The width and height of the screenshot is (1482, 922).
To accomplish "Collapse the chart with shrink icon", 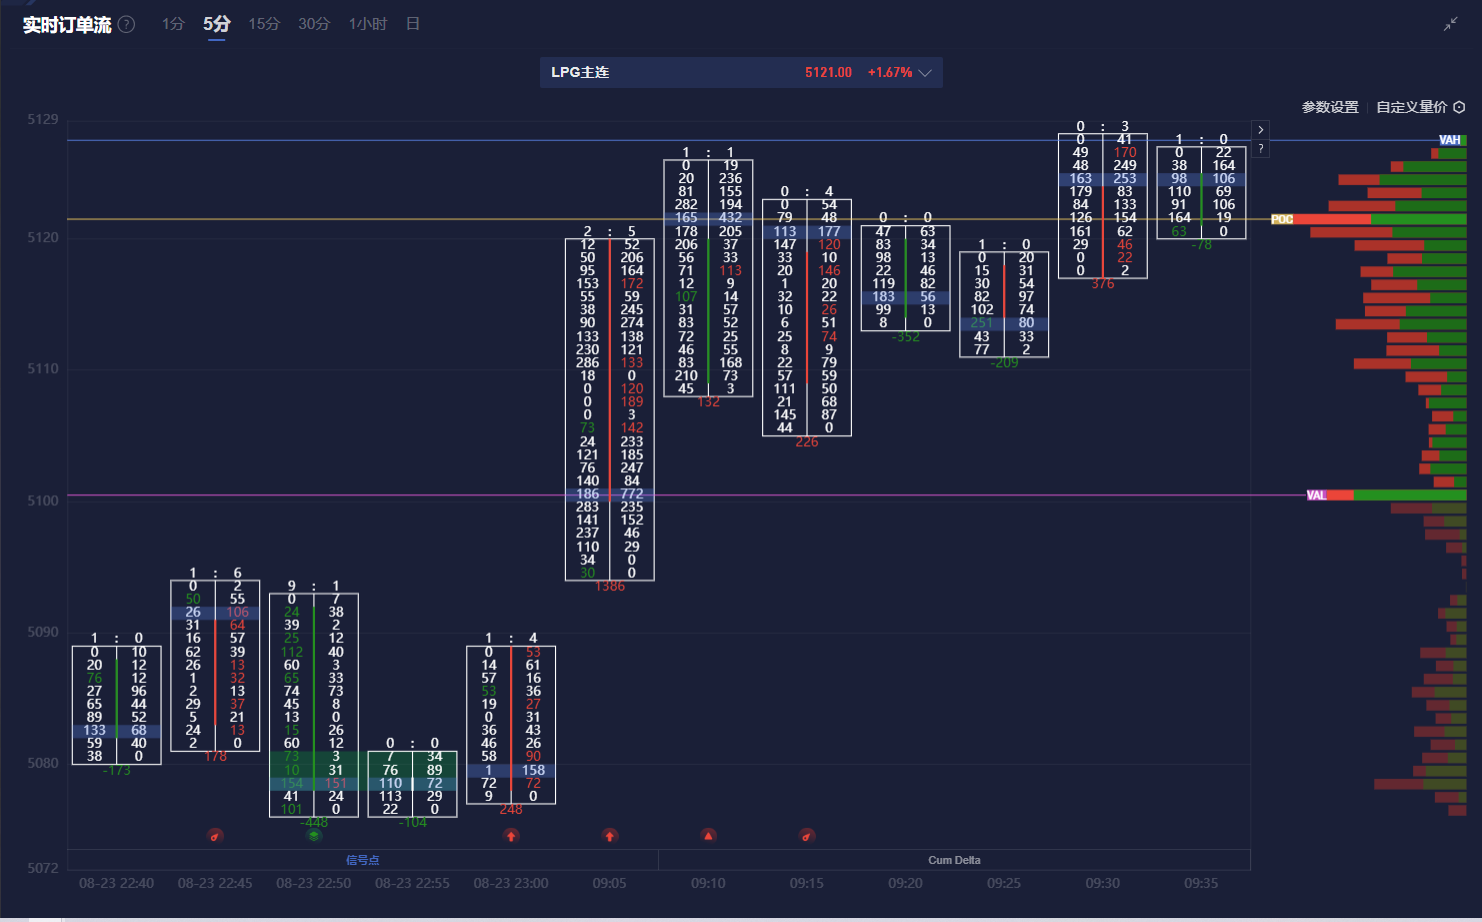I will point(1450,24).
